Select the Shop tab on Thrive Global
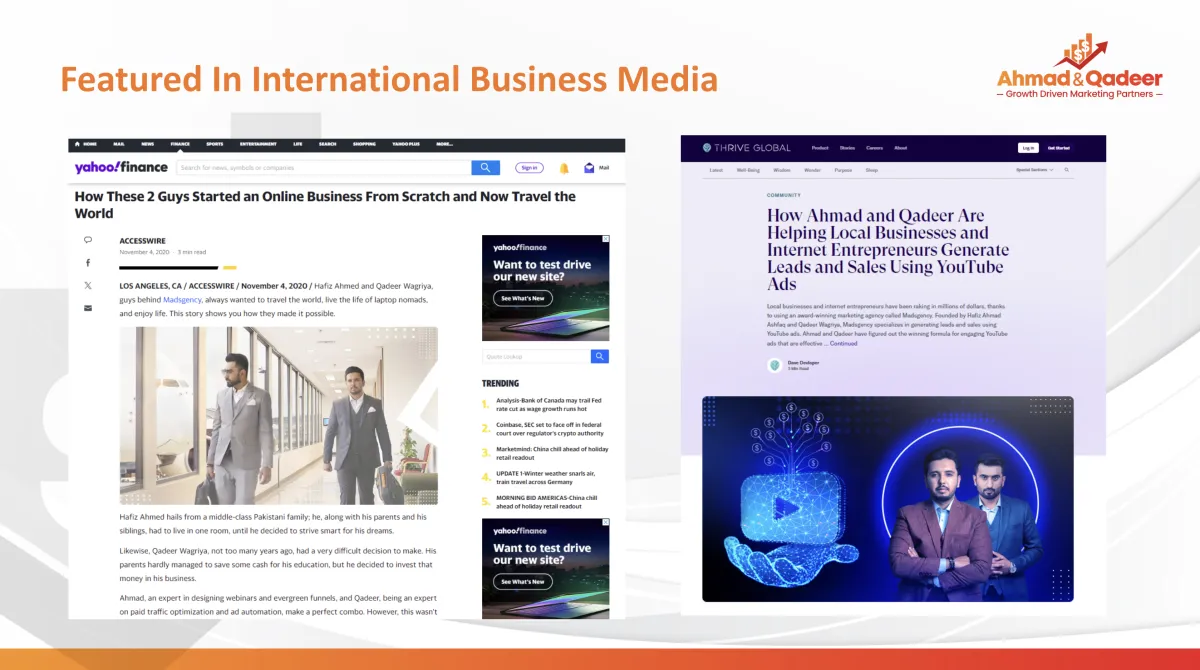The height and width of the screenshot is (670, 1200). pos(872,170)
